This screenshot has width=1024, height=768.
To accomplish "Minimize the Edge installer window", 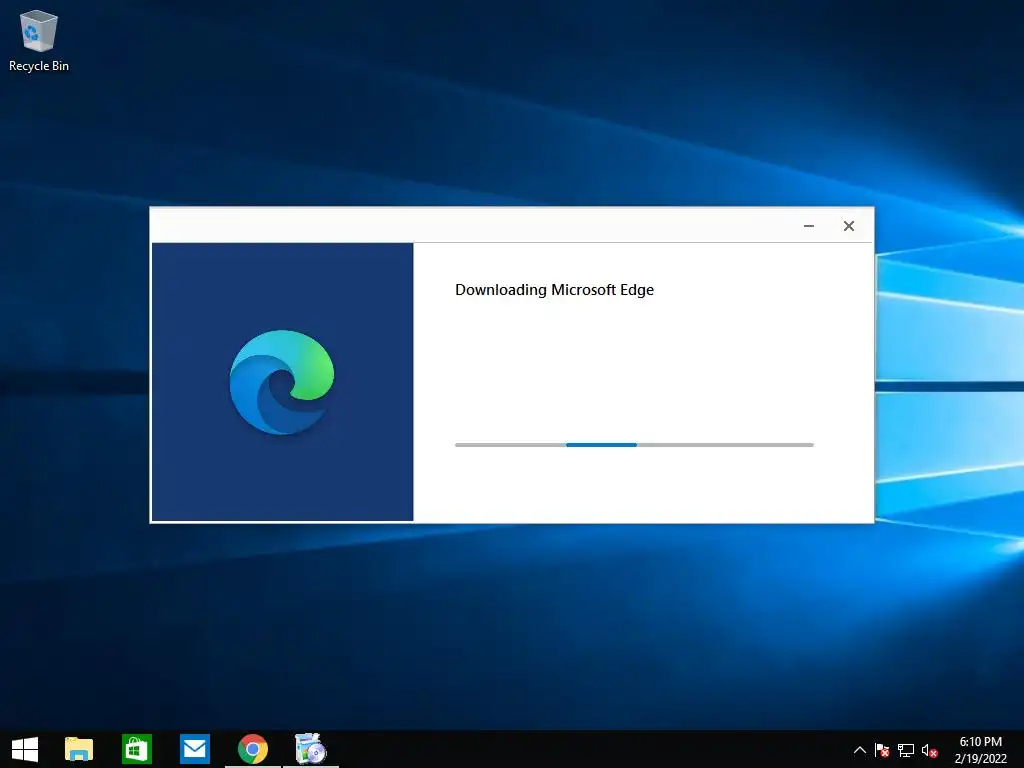I will 808,226.
